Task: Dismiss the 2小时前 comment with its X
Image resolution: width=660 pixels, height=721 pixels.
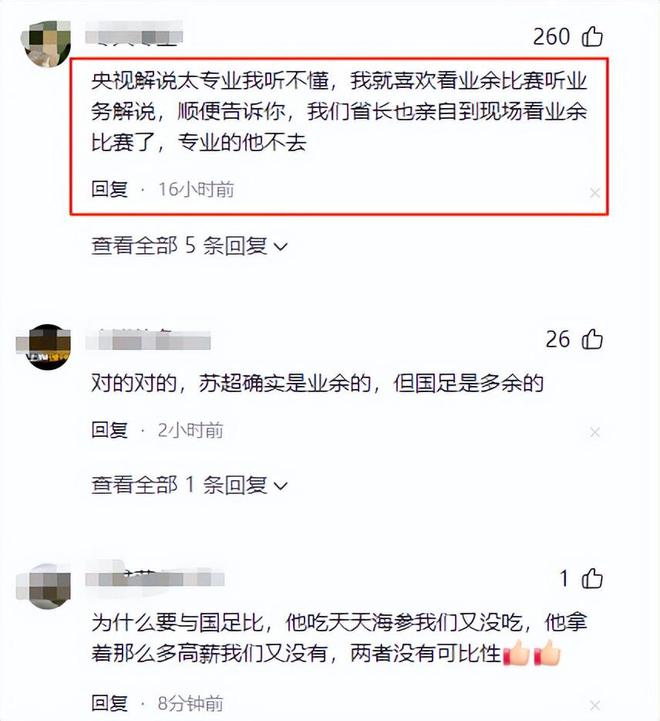Action: [595, 432]
